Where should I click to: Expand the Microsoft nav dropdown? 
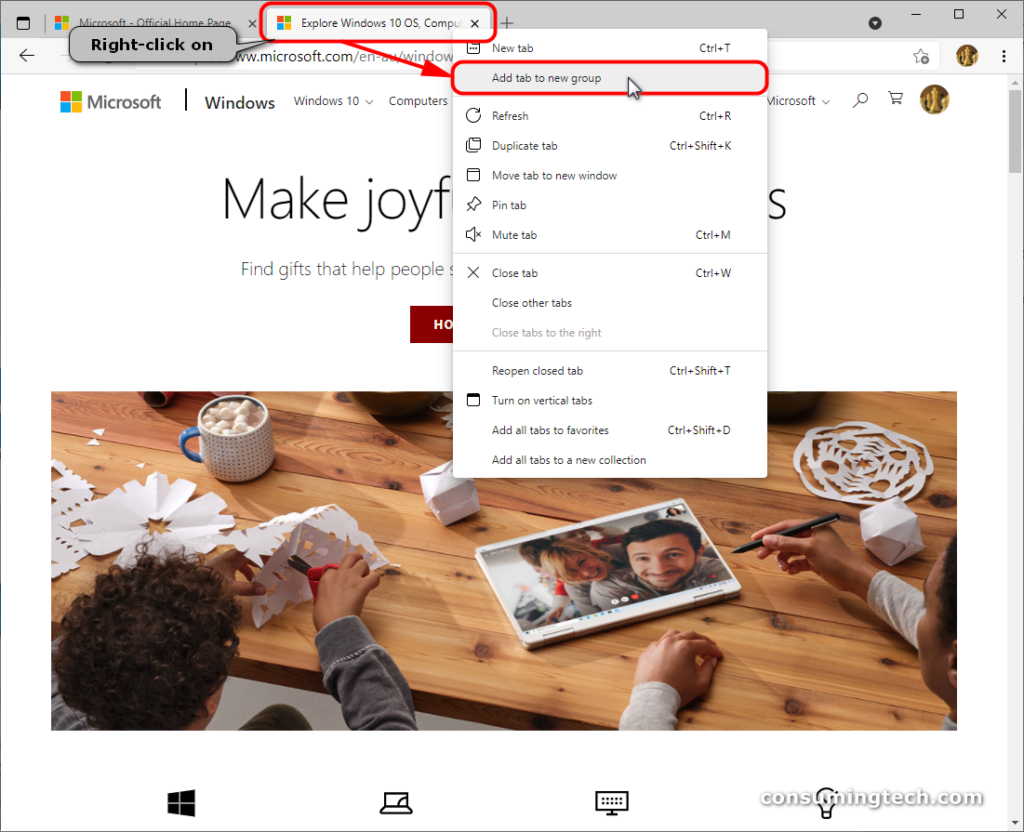pyautogui.click(x=797, y=101)
